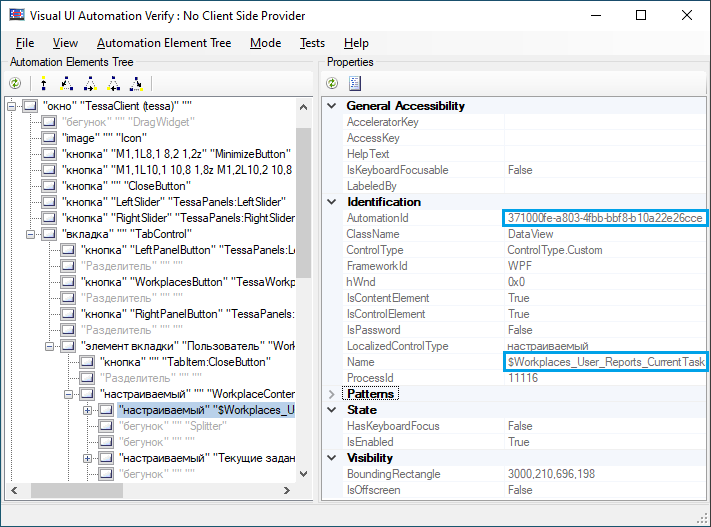The height and width of the screenshot is (527, 711).
Task: Click the property list icon in Properties toolbar
Action: click(x=355, y=84)
